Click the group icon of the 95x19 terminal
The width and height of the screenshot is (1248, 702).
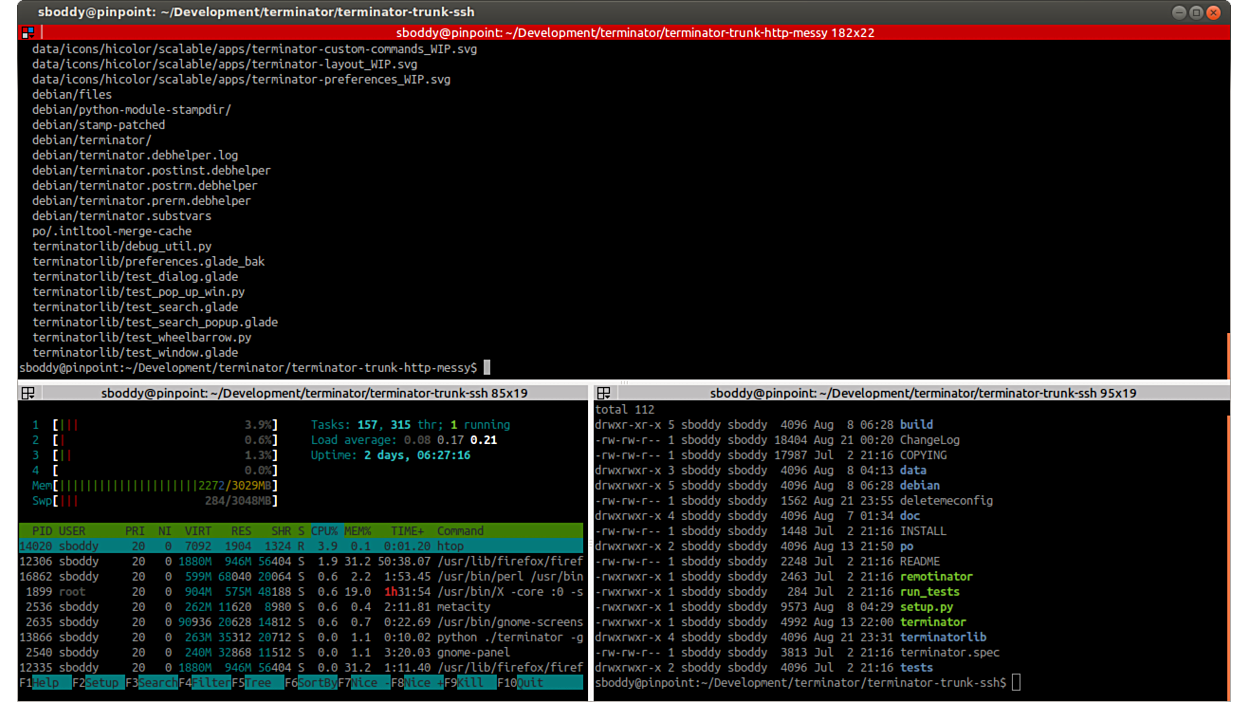pos(604,393)
